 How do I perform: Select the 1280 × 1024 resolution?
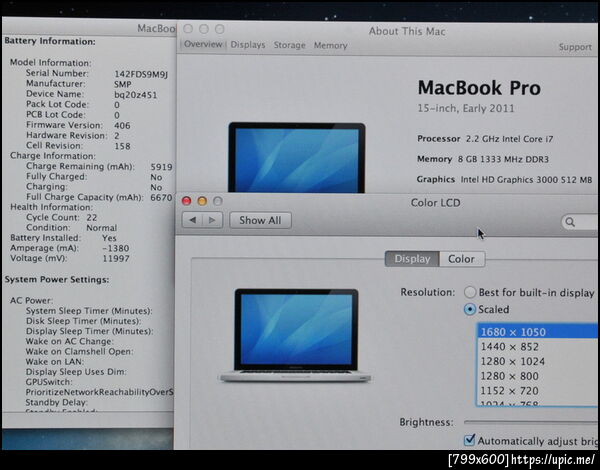[x=537, y=361]
